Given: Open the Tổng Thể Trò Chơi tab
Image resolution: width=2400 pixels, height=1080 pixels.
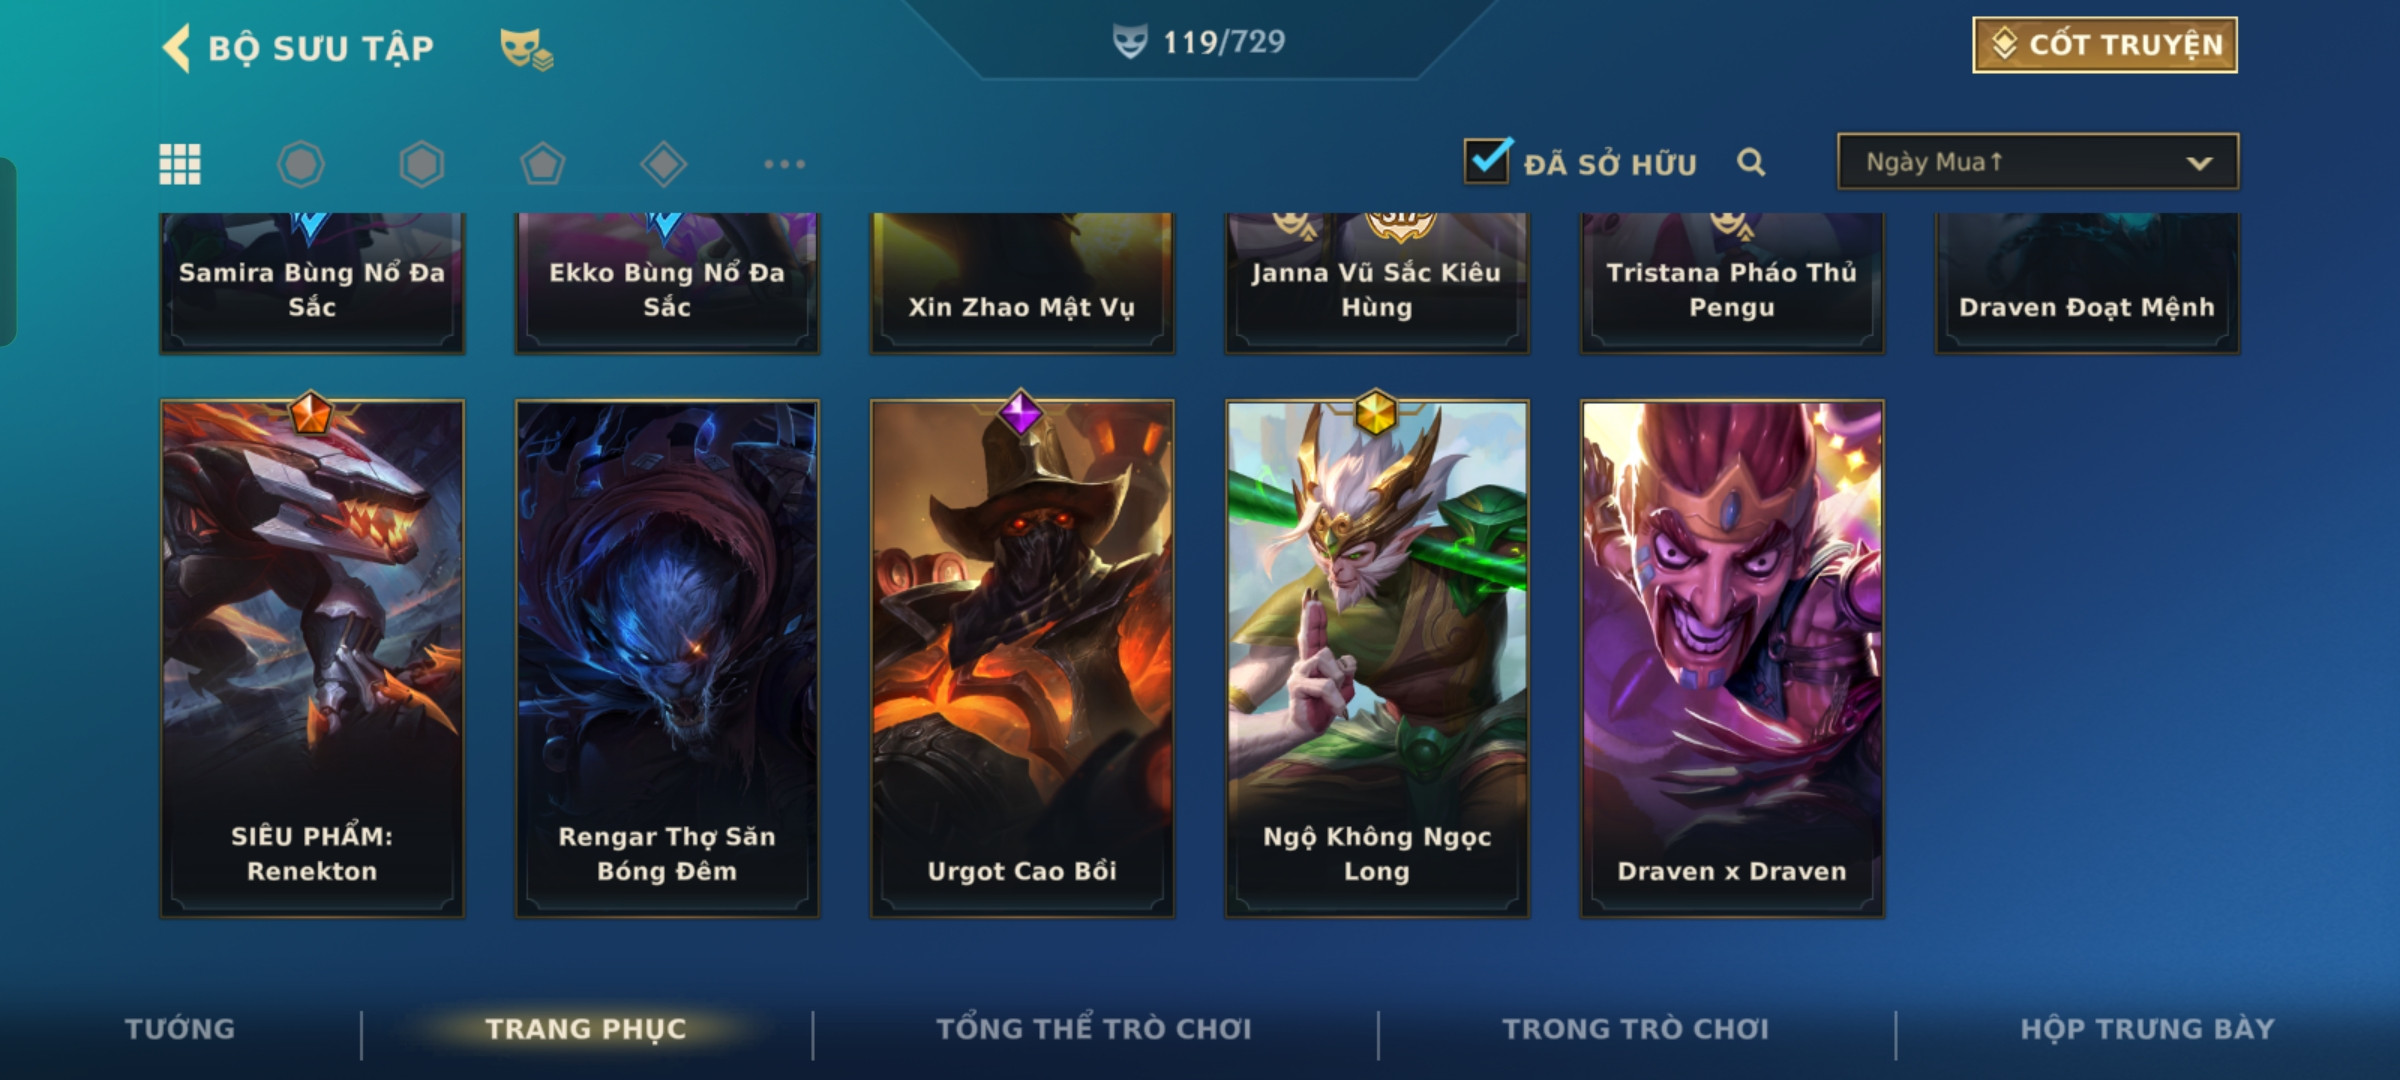Looking at the screenshot, I should point(1094,1029).
